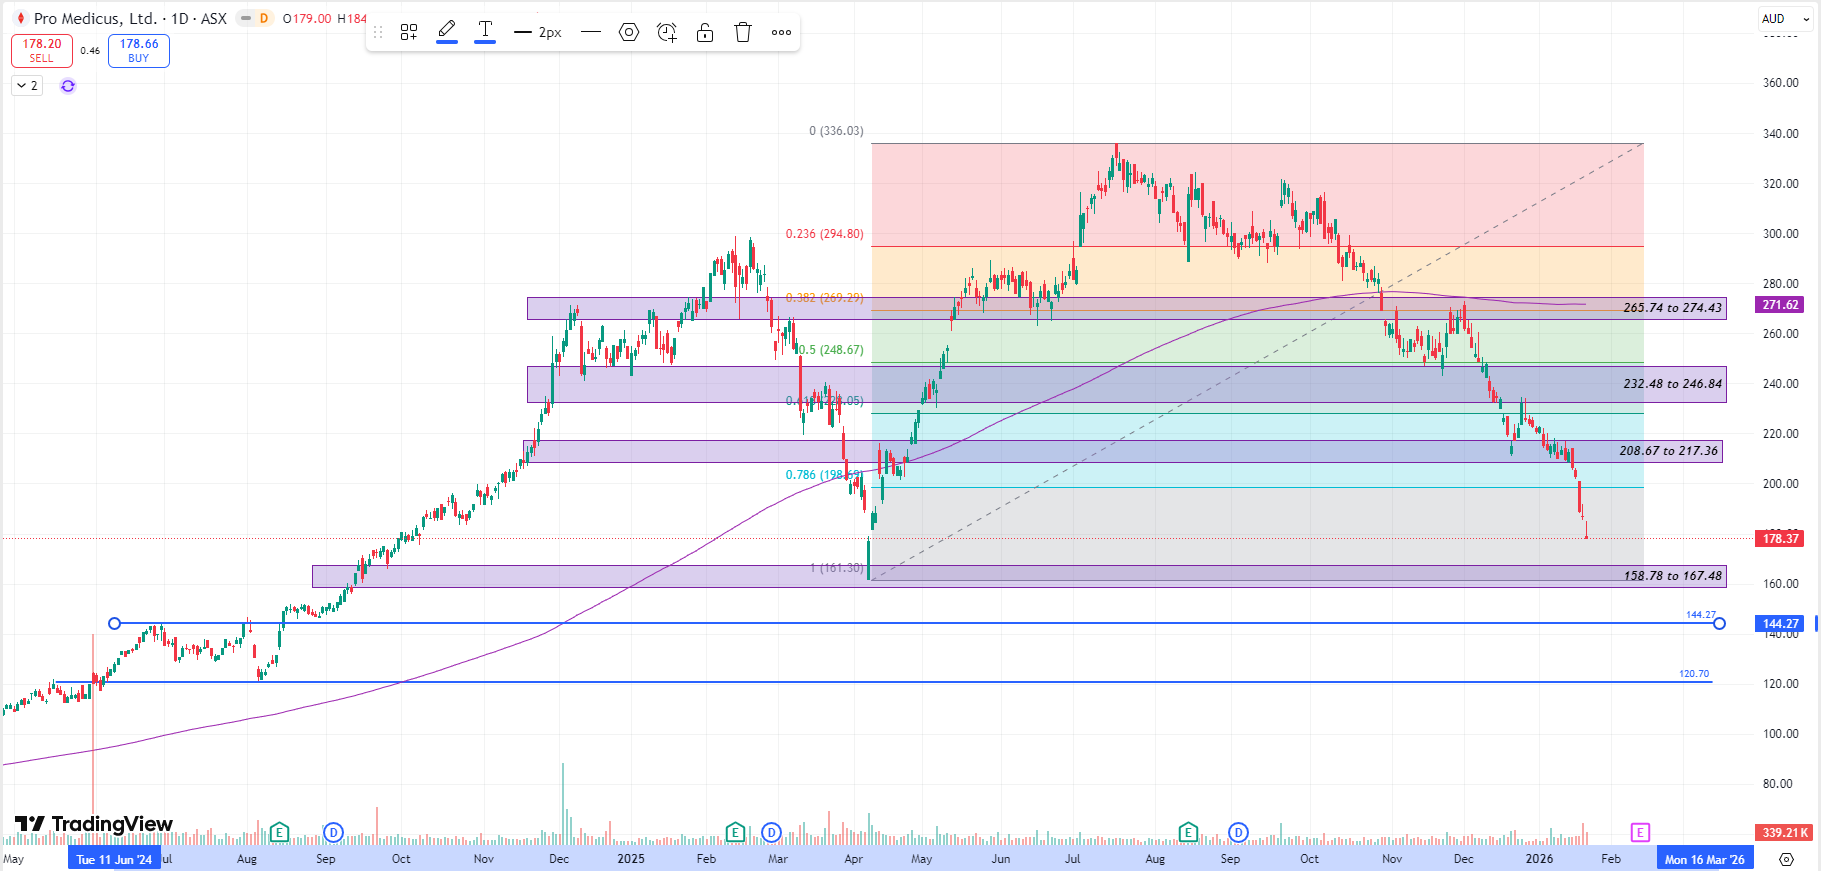This screenshot has width=1821, height=871.
Task: Click the purple upcoming earnings E marker
Action: pos(1640,832)
